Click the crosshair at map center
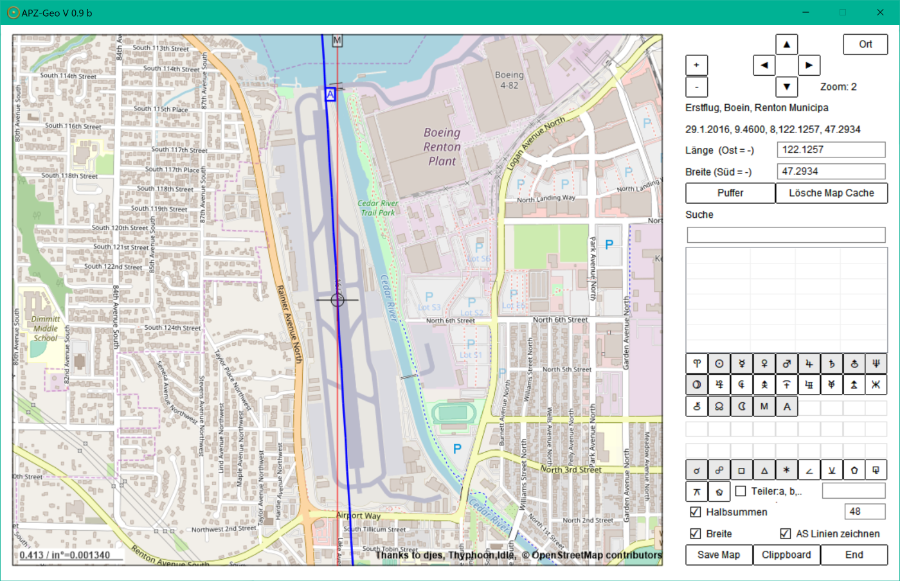This screenshot has width=900, height=581. point(337,299)
